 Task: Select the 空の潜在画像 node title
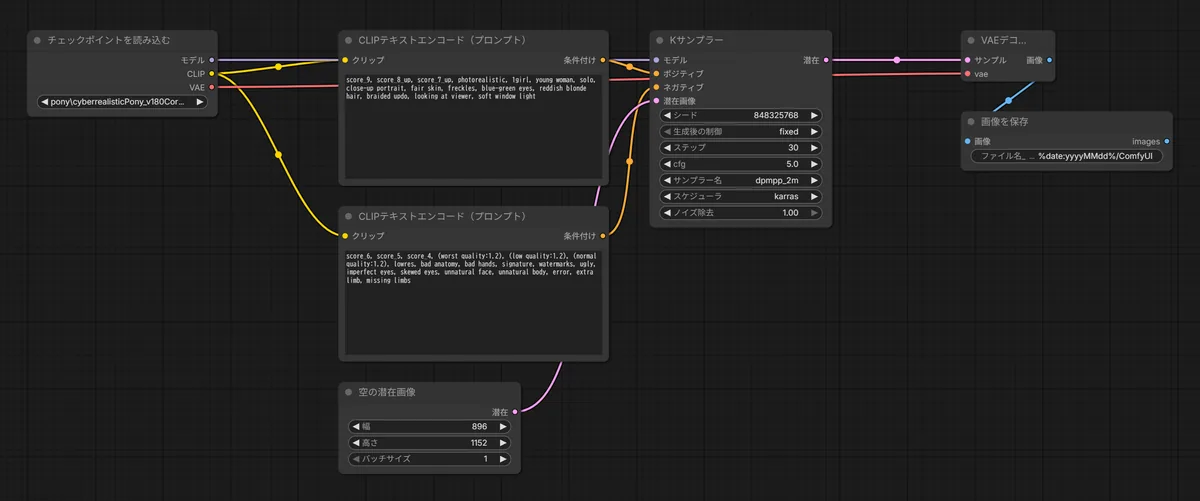386,392
